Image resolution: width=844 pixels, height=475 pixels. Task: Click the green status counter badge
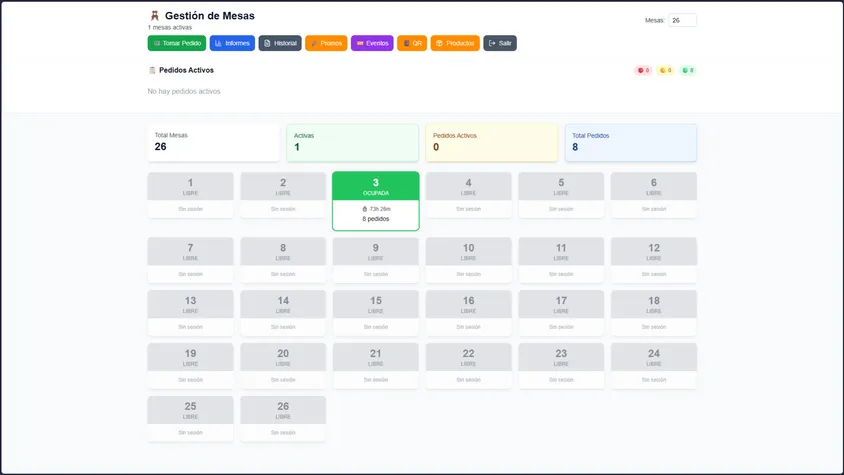tap(687, 70)
